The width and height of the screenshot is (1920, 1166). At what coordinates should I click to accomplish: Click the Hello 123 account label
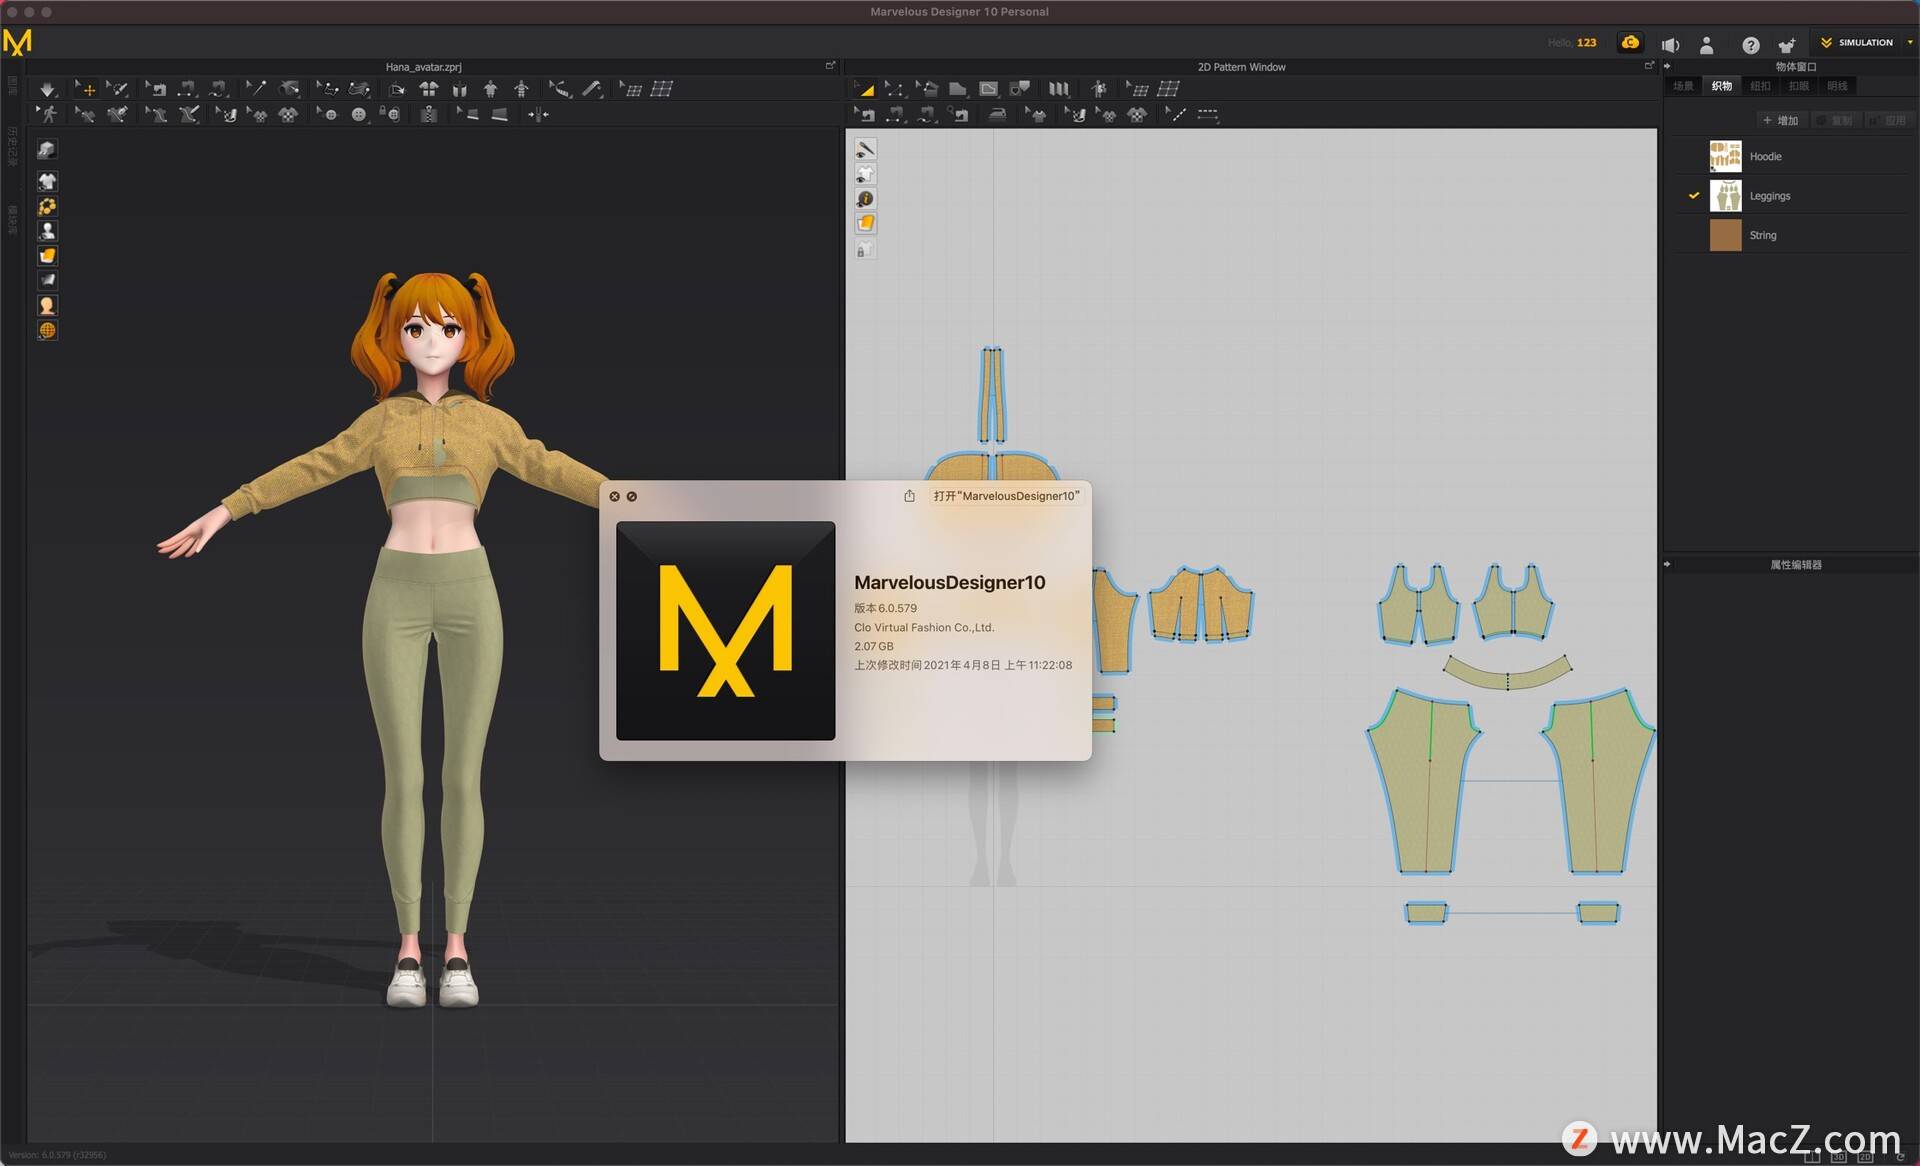(x=1573, y=44)
